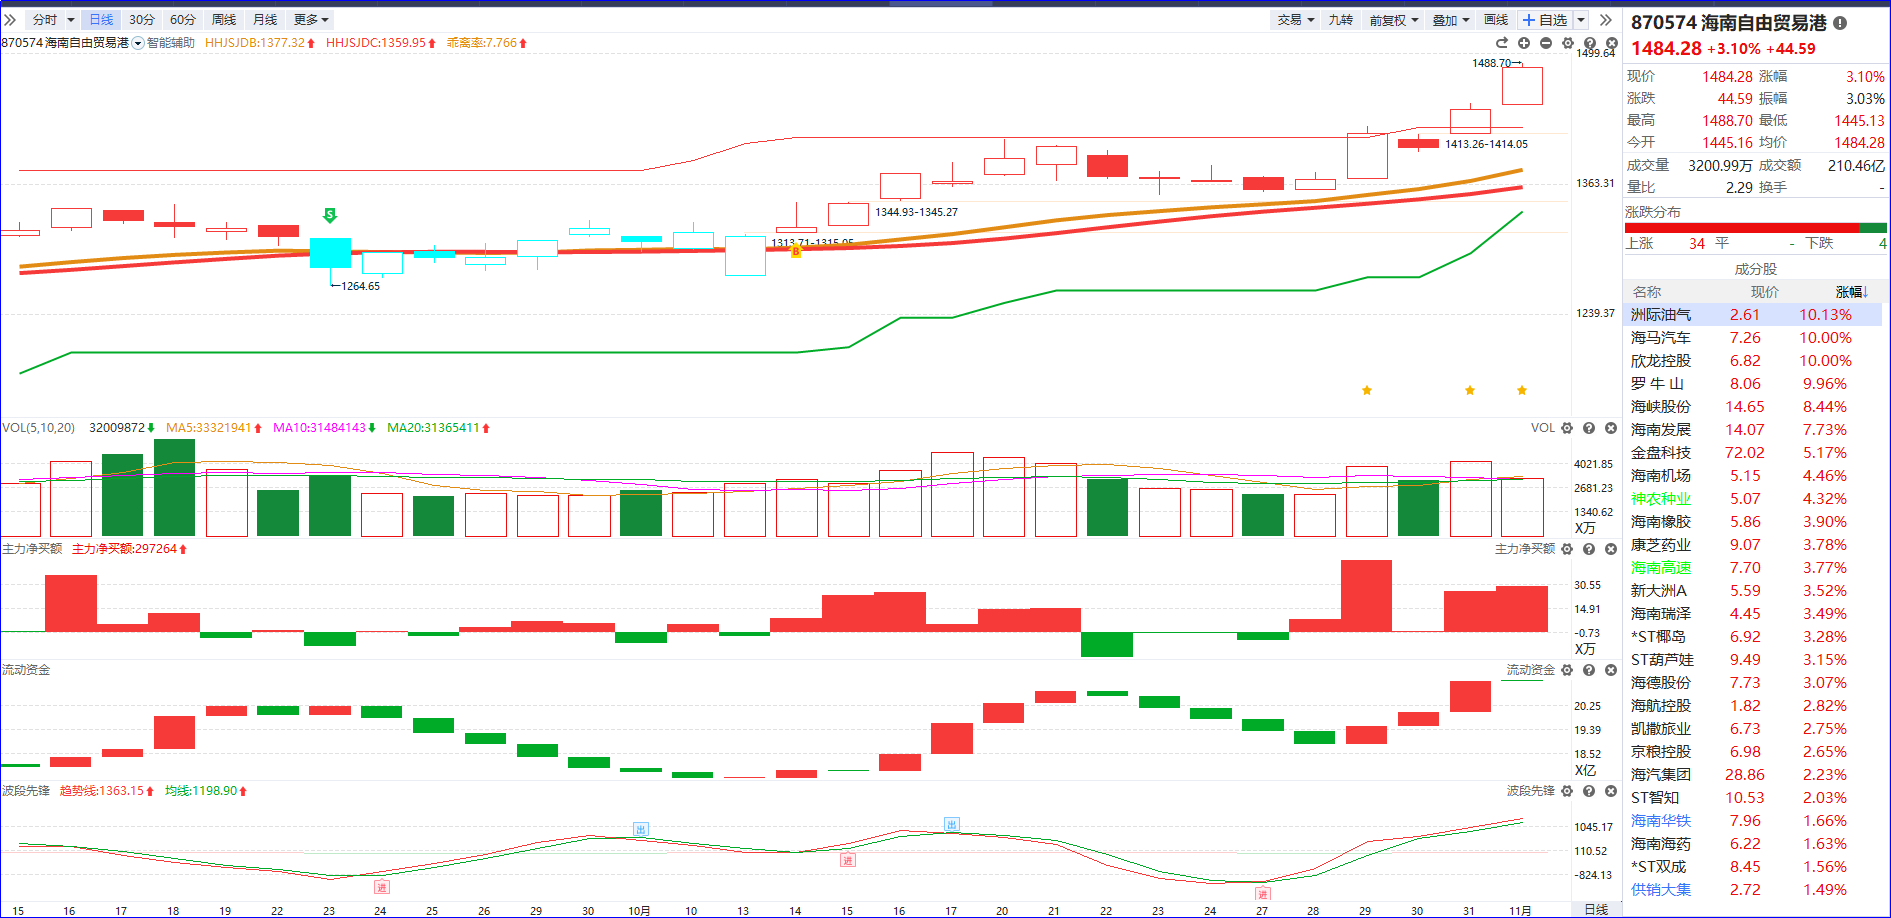Switch to 周线 weekly chart tab
Viewport: 1891px width, 918px height.
pos(224,20)
